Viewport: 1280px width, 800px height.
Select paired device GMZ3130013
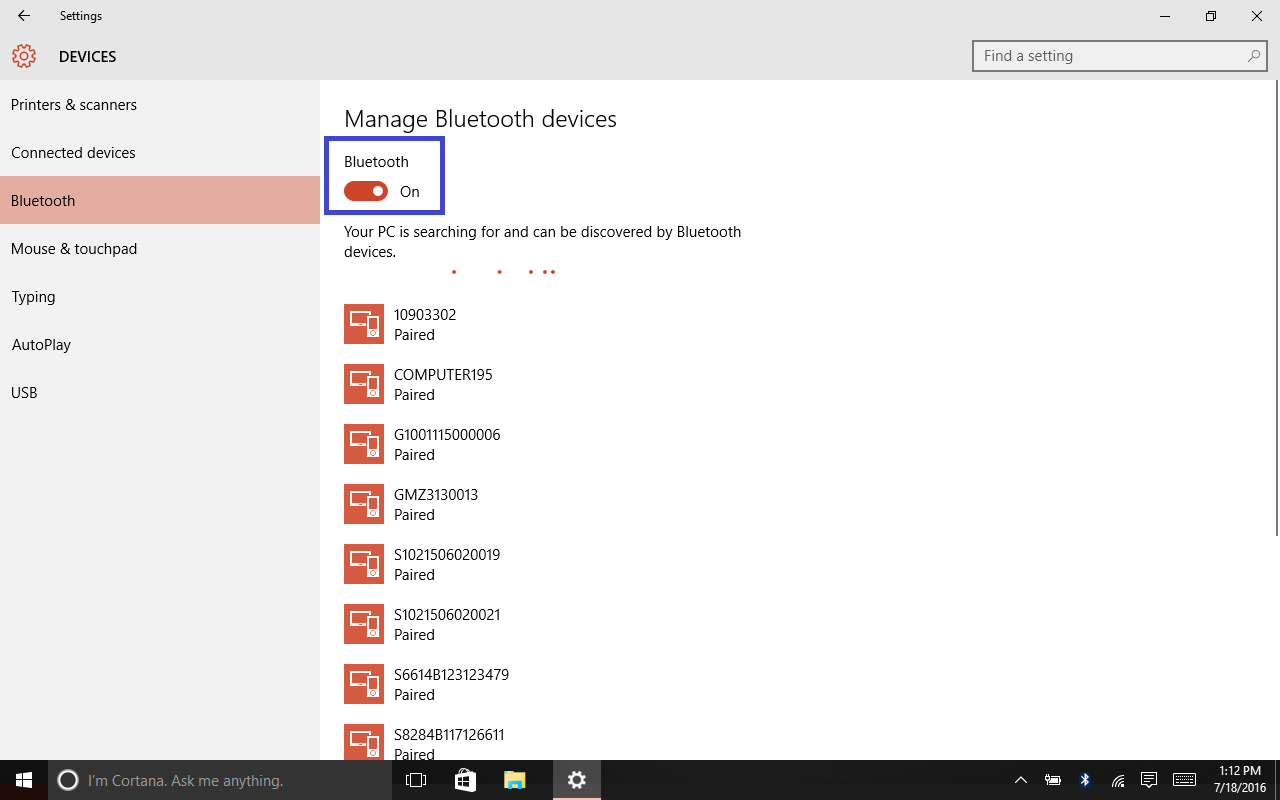(x=436, y=504)
